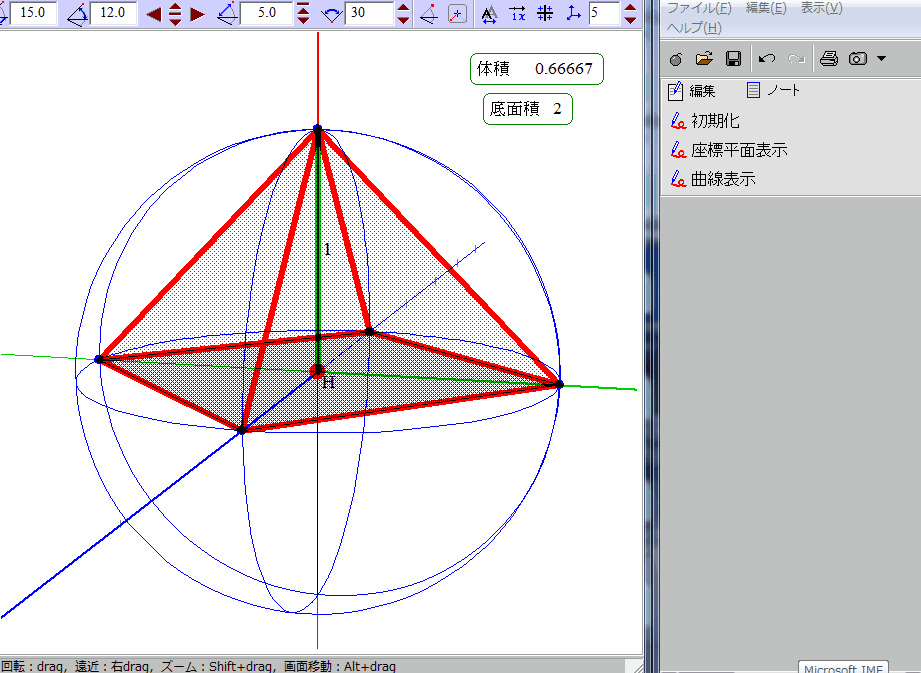
Task: Click the 座標平面表示 script button
Action: pos(739,151)
